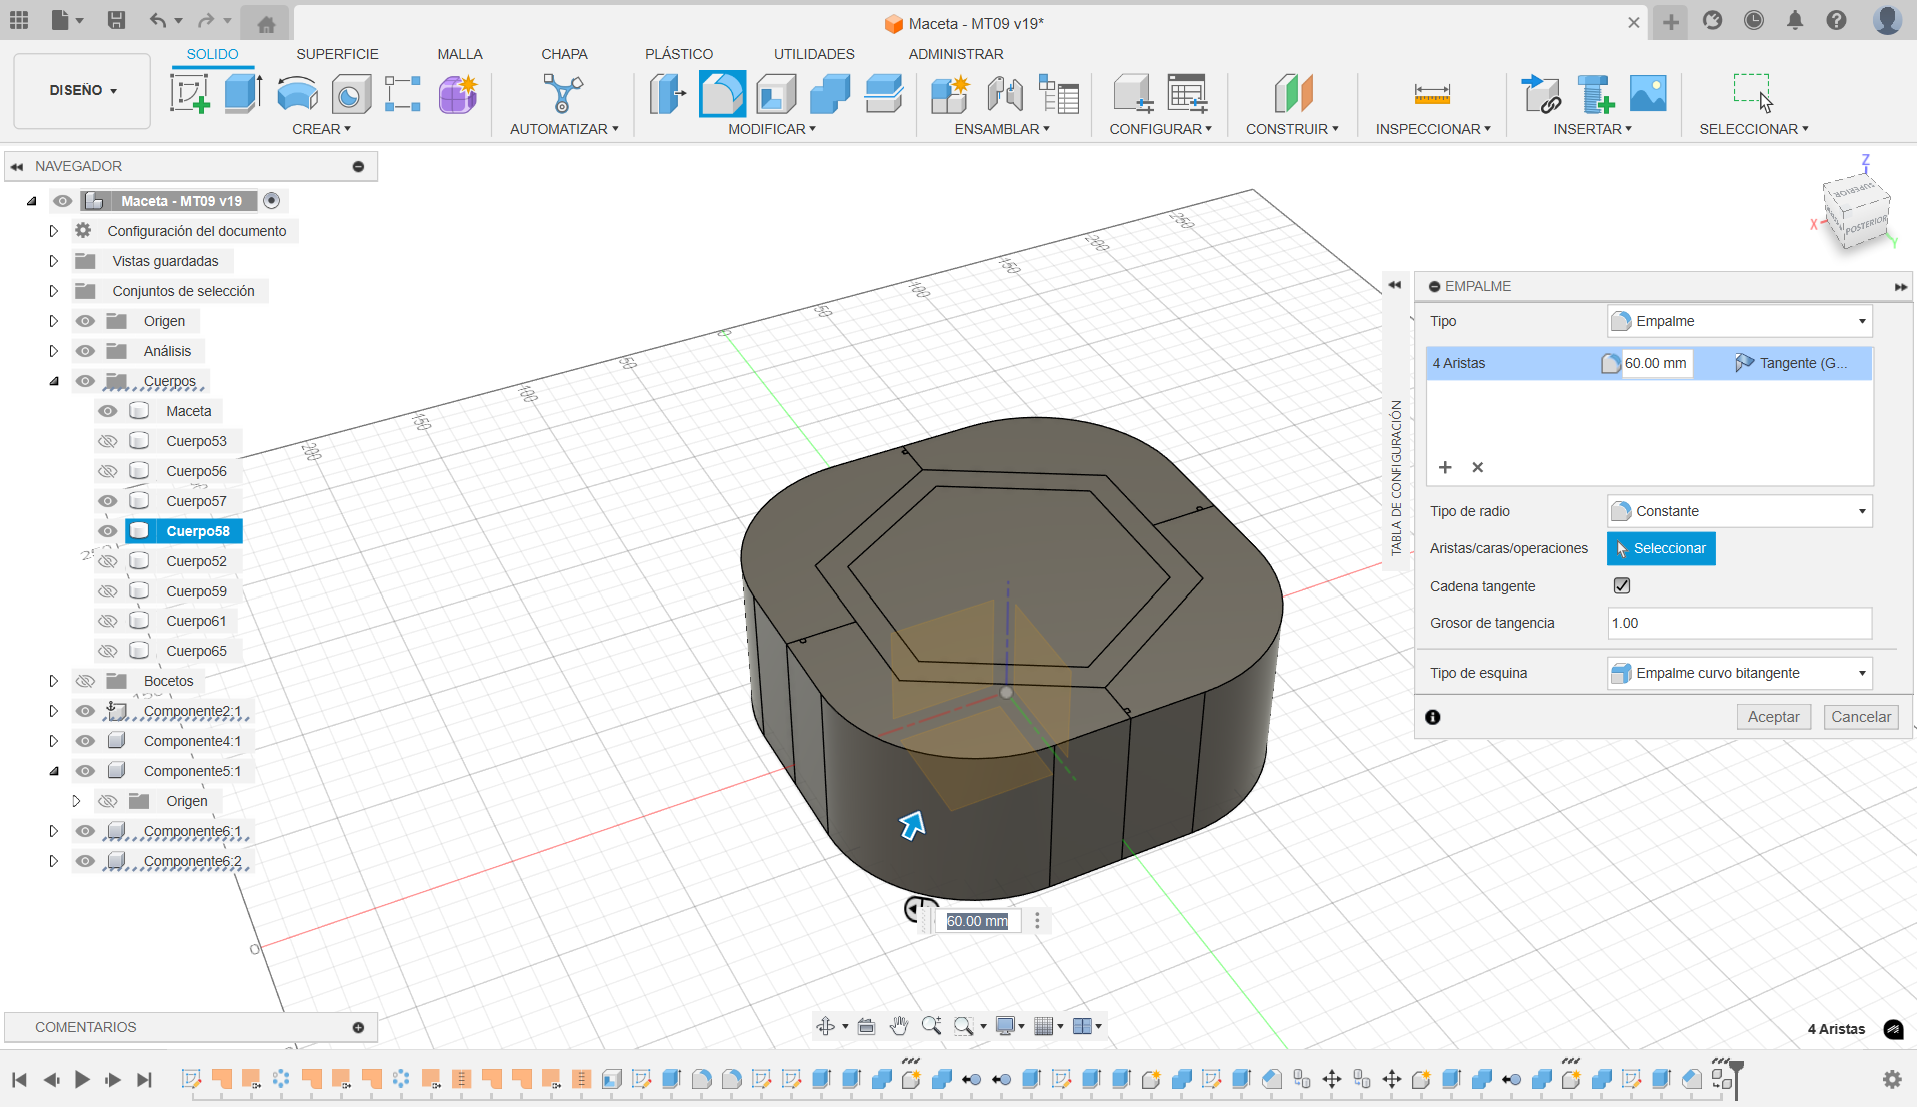Switch to the PLÁSTICO tab
Image resolution: width=1917 pixels, height=1107 pixels.
[679, 54]
